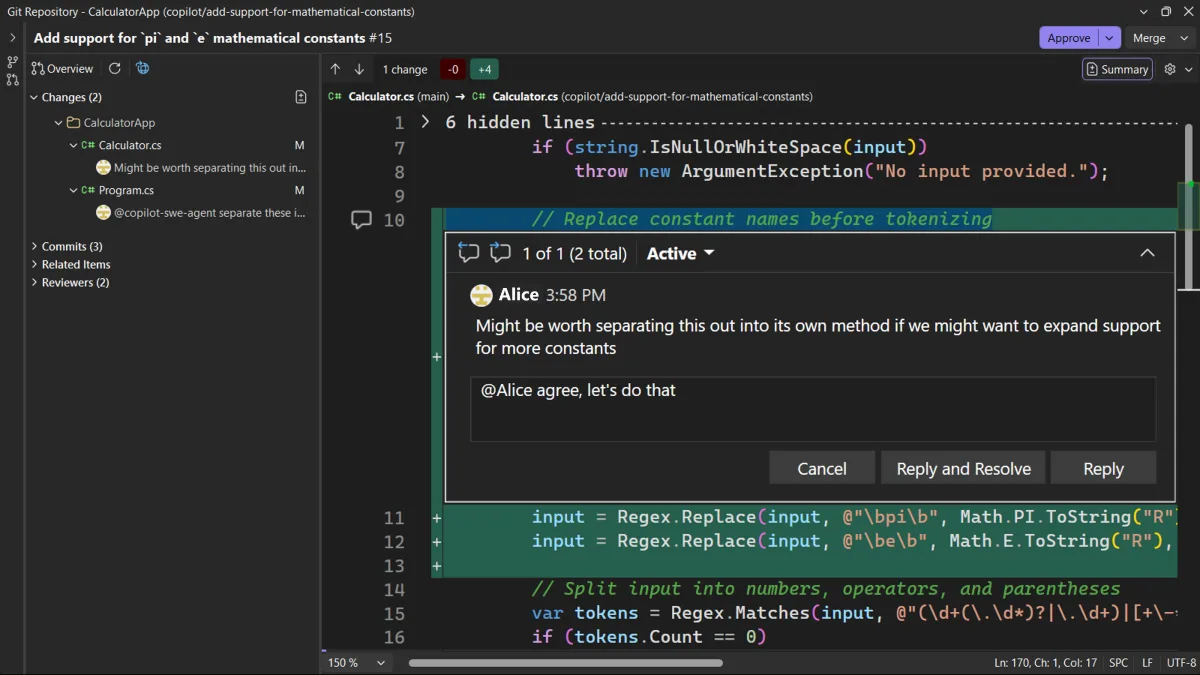Open comment 'Might be worth separating this out in...'

coord(201,168)
